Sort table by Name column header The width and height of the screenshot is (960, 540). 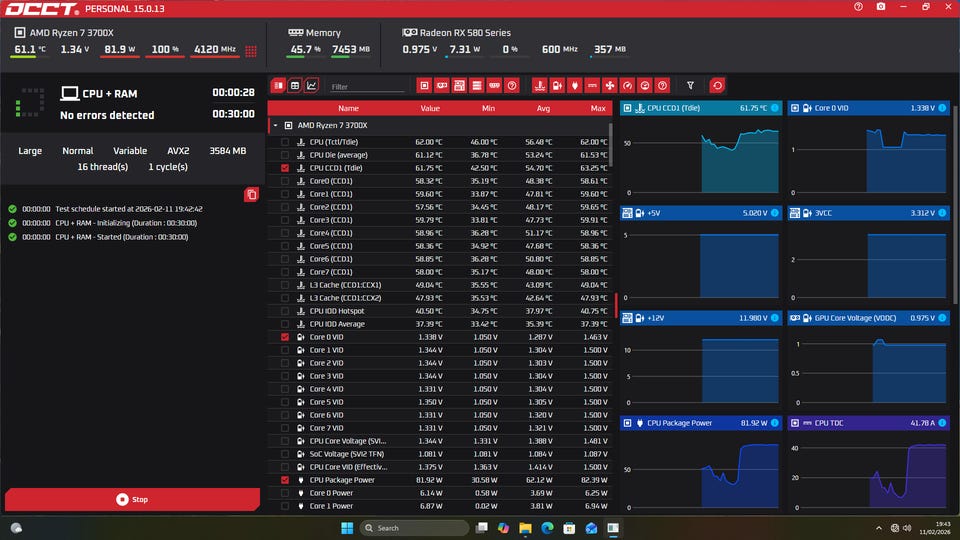348,108
